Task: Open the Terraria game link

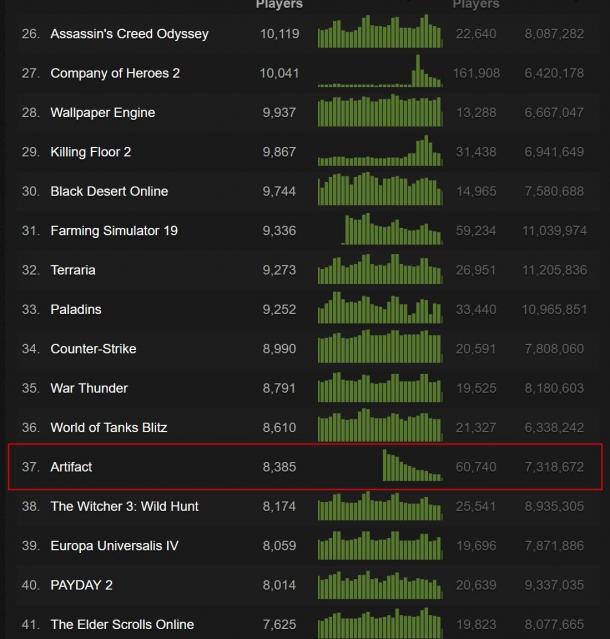Action: [x=73, y=270]
